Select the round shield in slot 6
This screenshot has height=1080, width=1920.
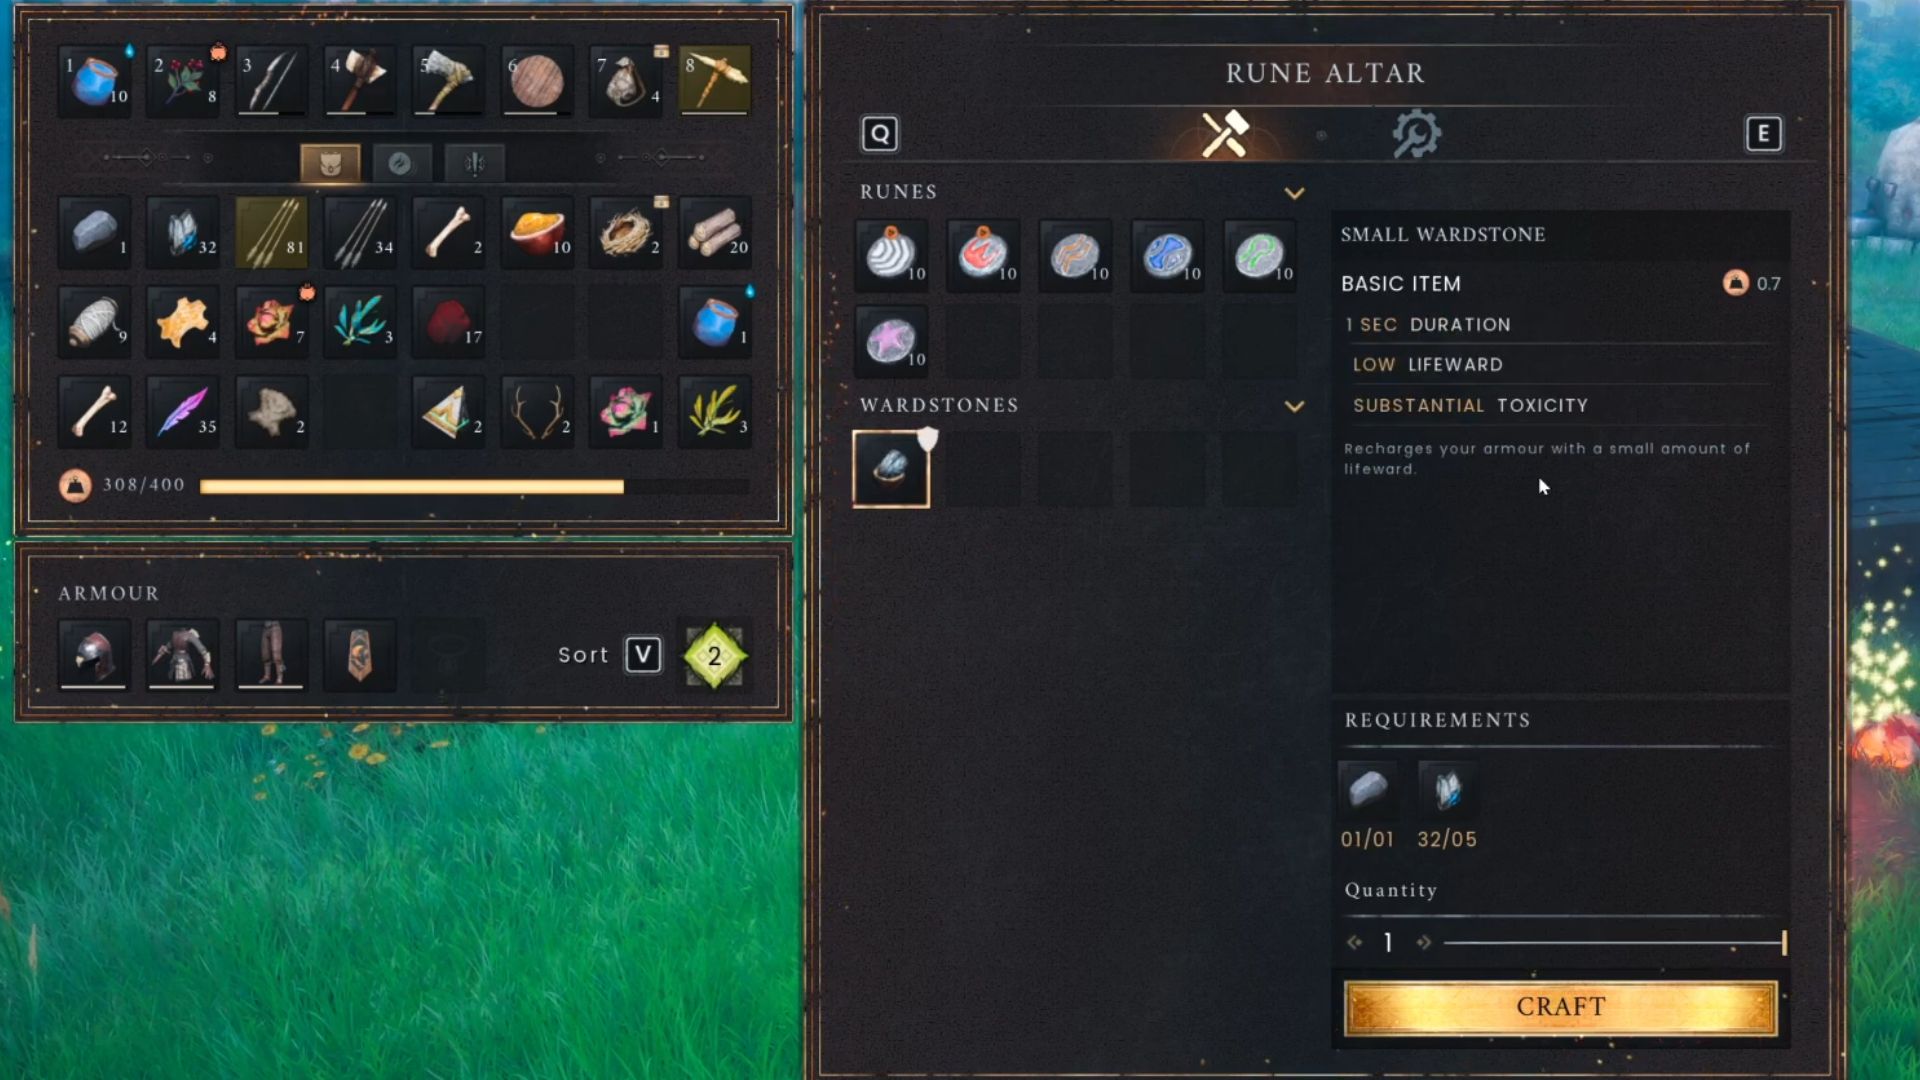[537, 80]
